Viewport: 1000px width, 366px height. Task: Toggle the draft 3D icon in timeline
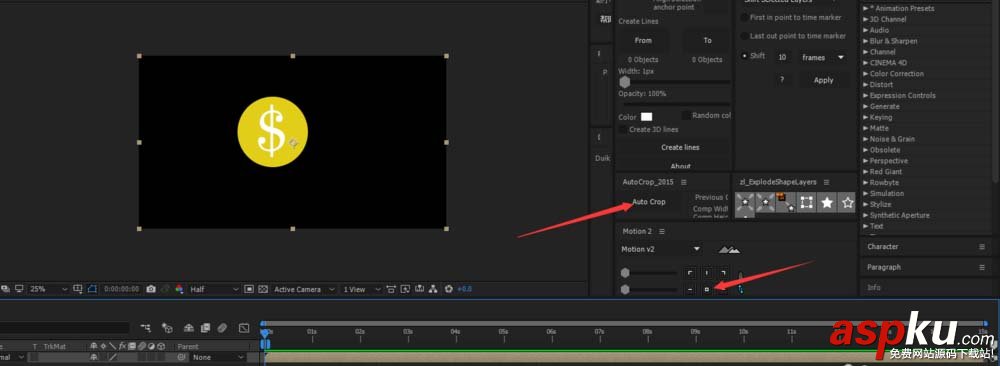pyautogui.click(x=167, y=328)
